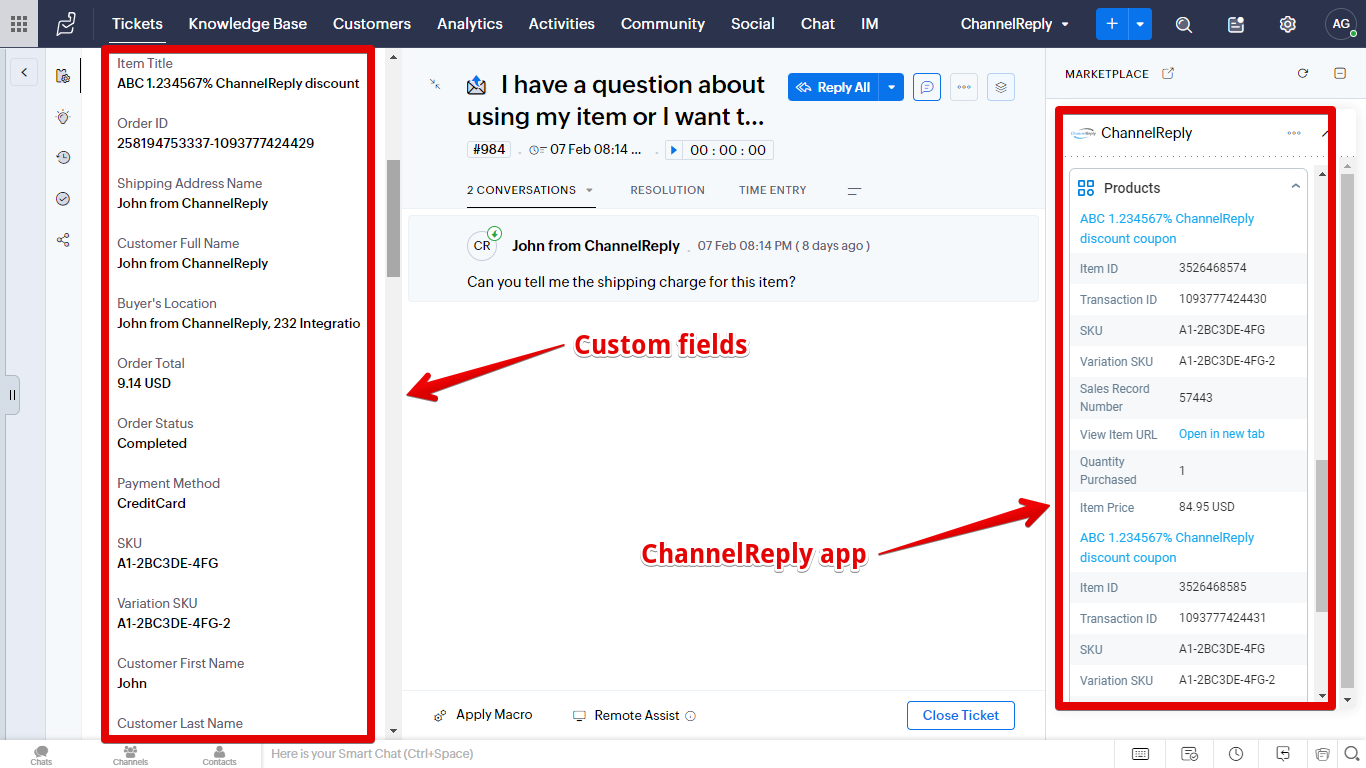
Task: Collapse the Products section chevron
Action: click(x=1295, y=187)
